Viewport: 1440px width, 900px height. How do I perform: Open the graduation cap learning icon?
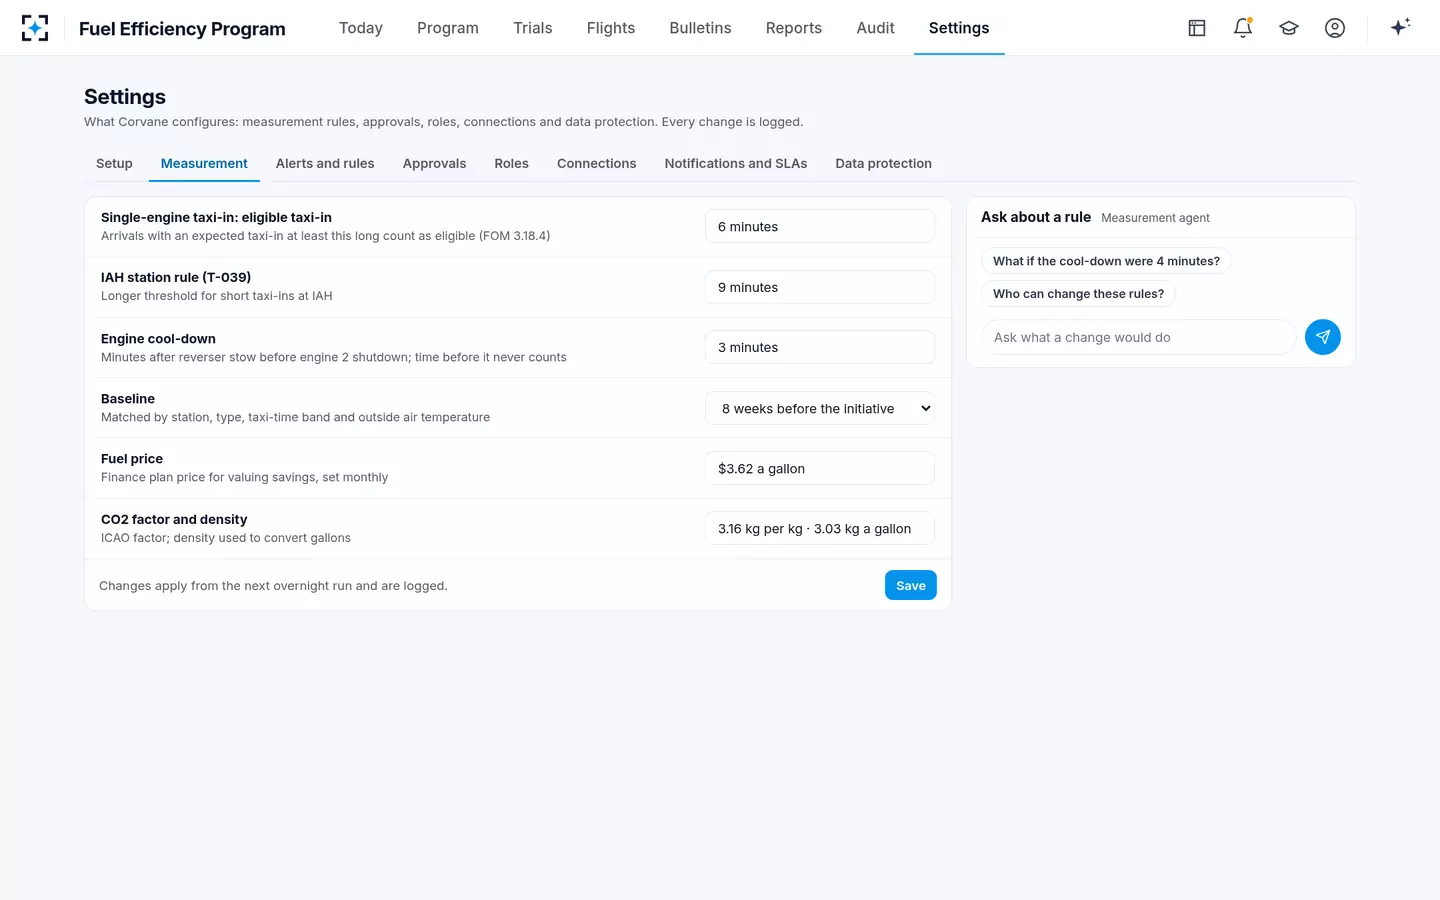[x=1289, y=28]
